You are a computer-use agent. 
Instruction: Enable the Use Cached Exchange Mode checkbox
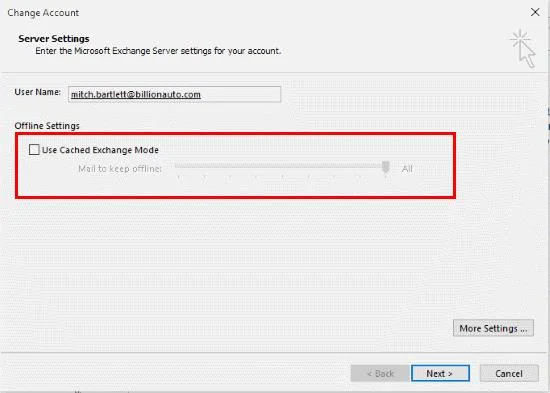click(34, 150)
